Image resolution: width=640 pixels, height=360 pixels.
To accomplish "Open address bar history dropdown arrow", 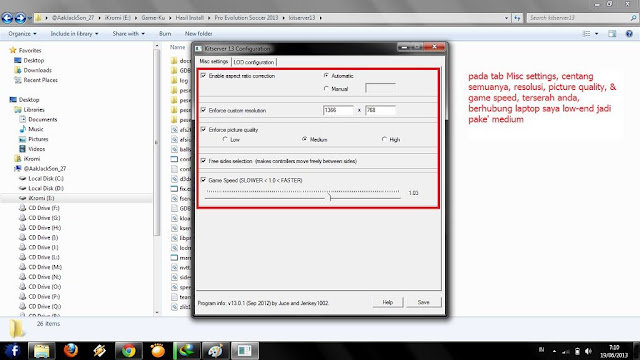I will (506, 18).
